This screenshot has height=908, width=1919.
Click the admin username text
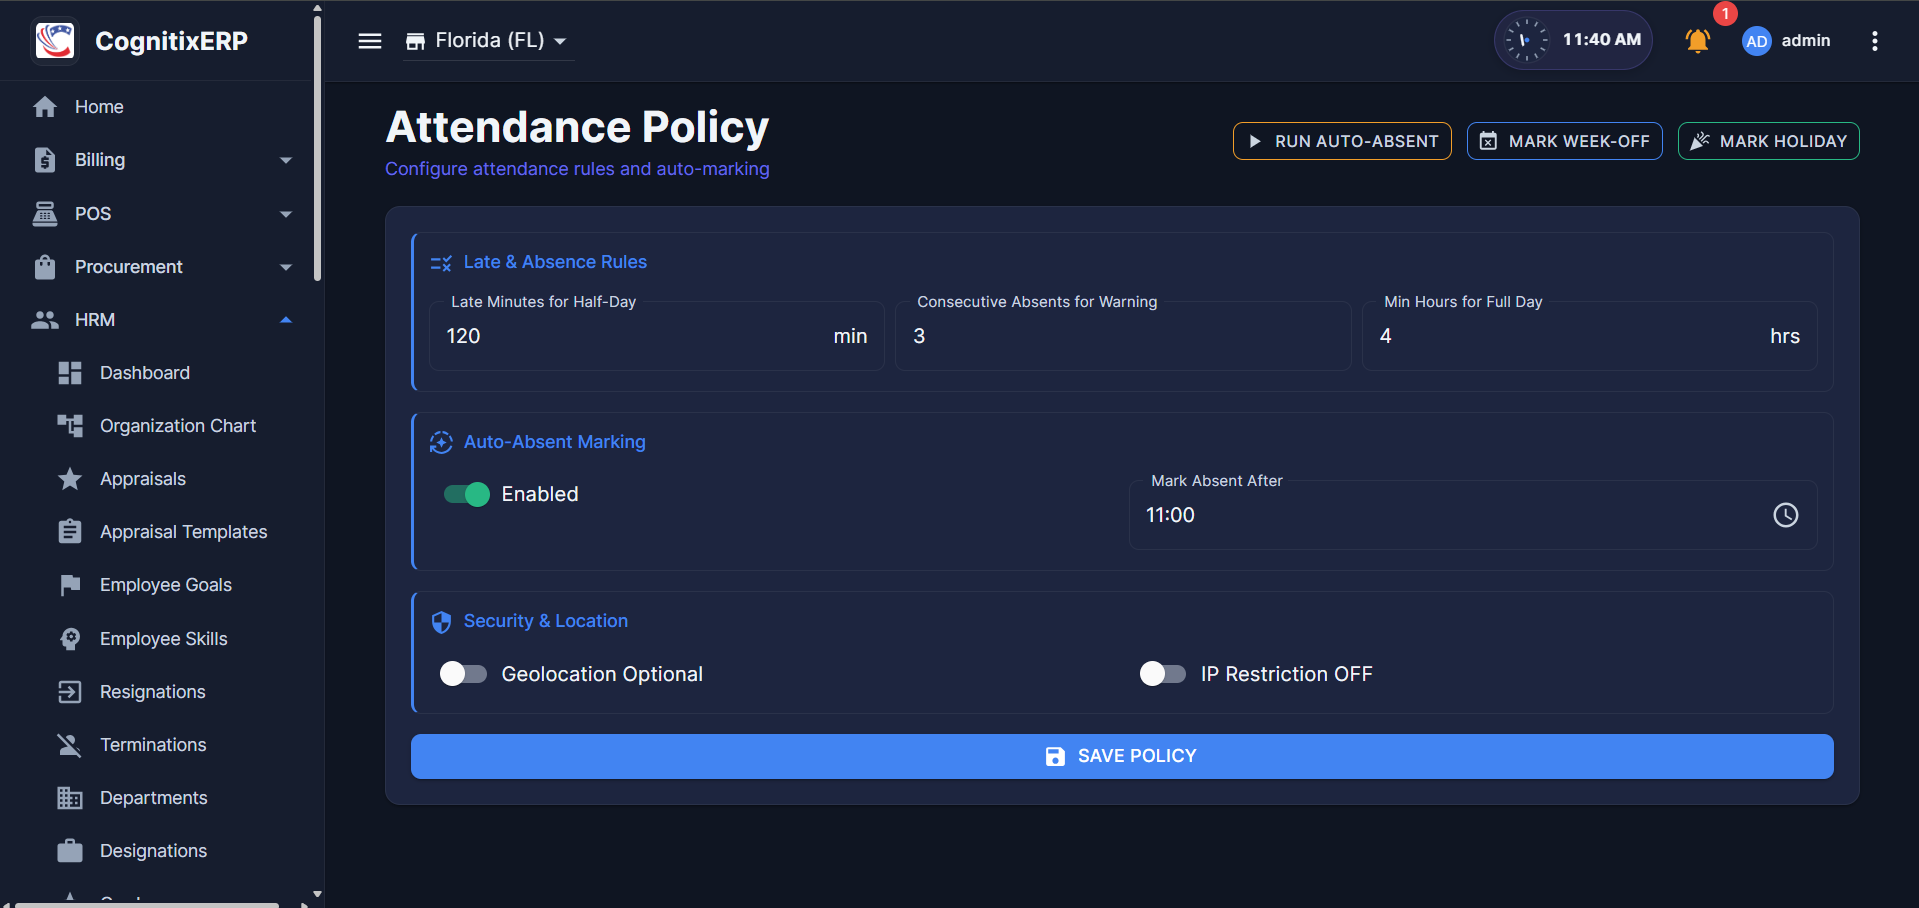pos(1806,41)
